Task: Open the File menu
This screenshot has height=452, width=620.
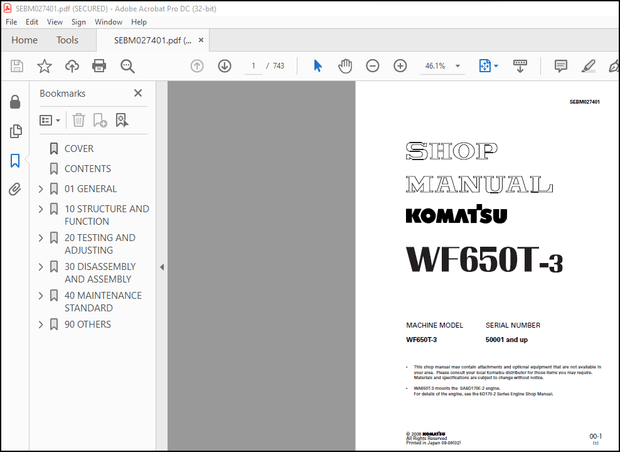Action: tap(11, 22)
